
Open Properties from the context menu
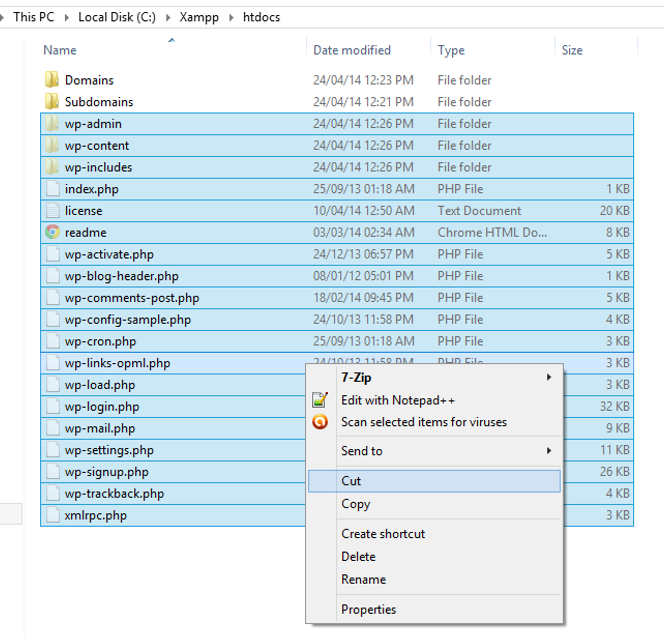click(434, 609)
